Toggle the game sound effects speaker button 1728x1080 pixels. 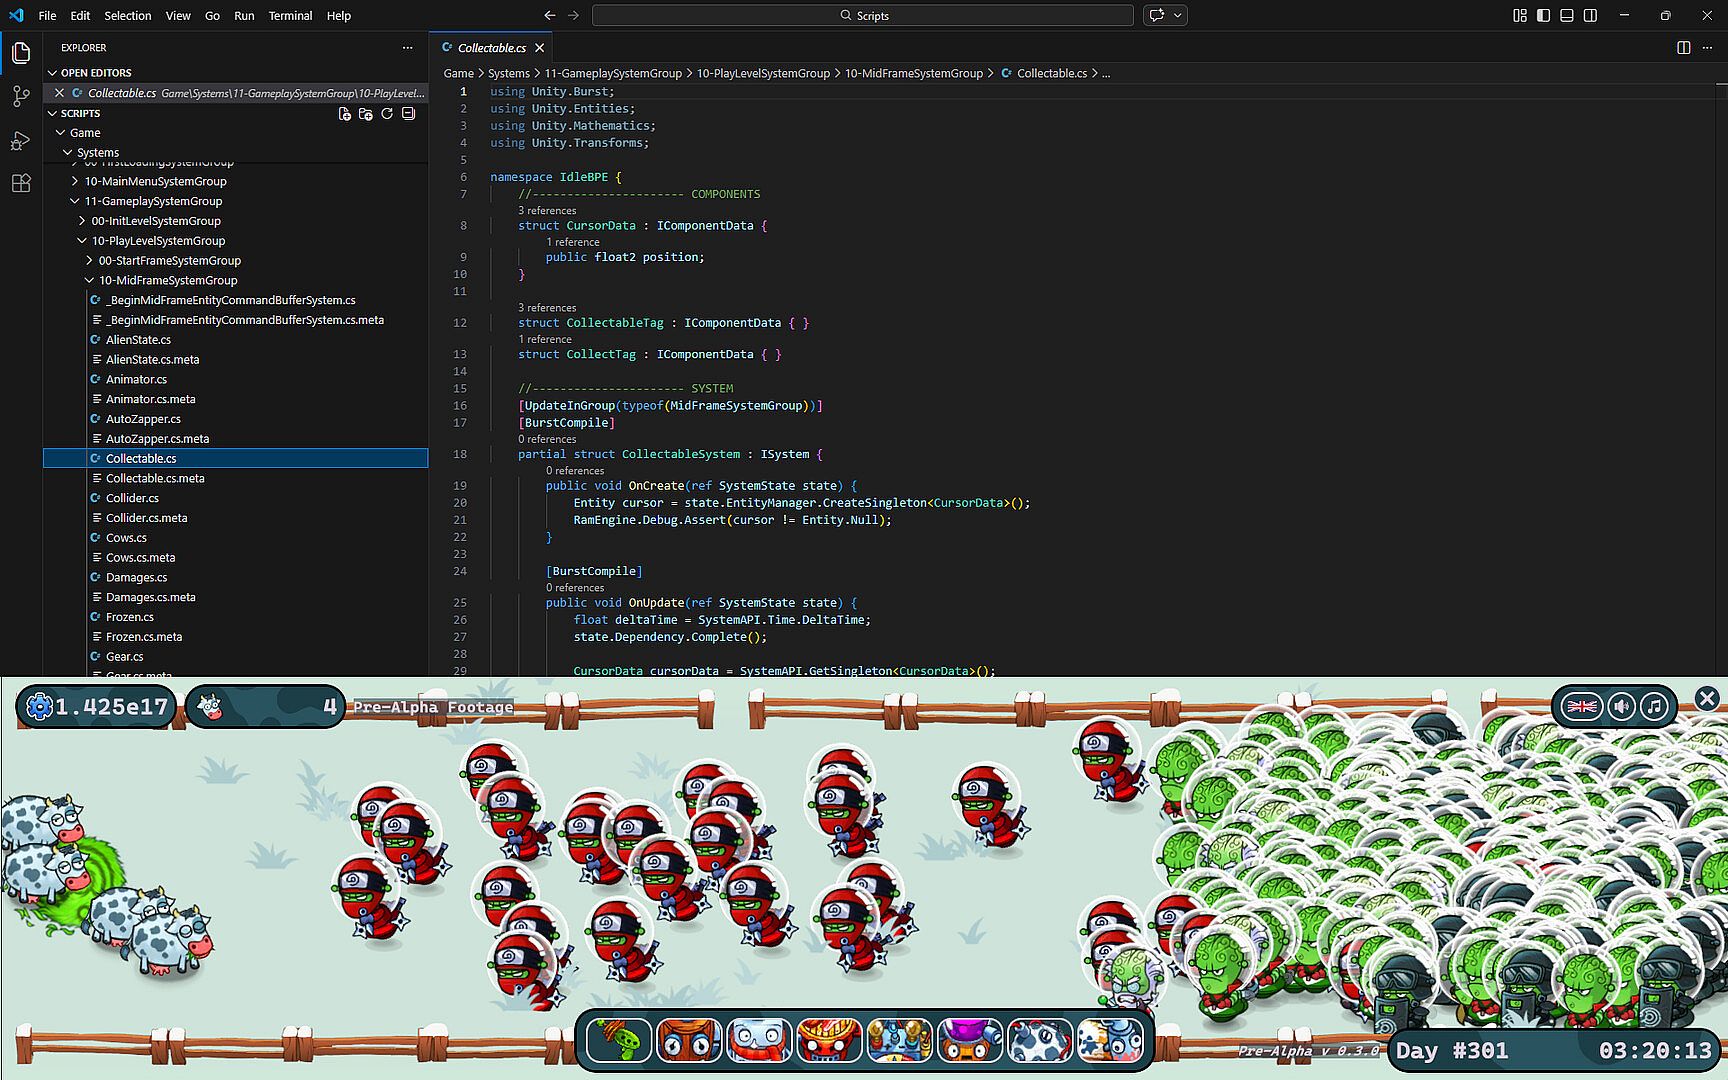pyautogui.click(x=1620, y=706)
